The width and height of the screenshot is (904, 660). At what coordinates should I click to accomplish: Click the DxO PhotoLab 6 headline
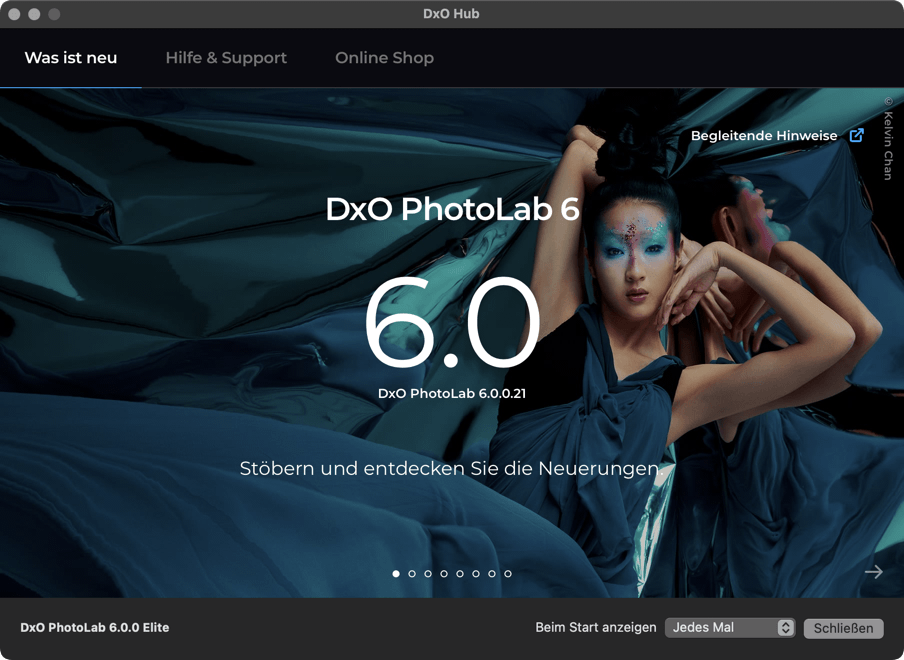453,209
